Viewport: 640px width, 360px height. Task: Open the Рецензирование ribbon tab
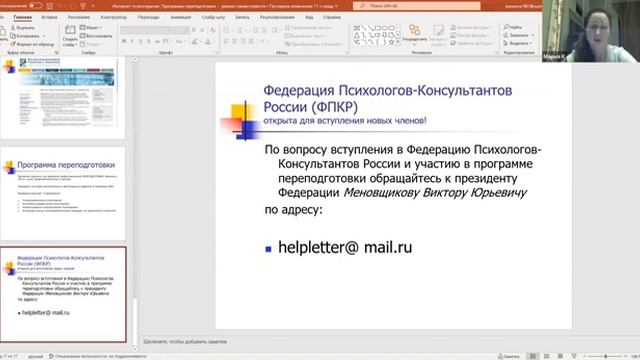point(277,18)
